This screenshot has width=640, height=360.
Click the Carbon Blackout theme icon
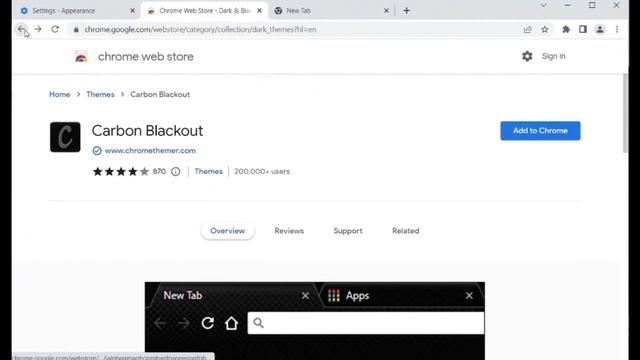65,137
